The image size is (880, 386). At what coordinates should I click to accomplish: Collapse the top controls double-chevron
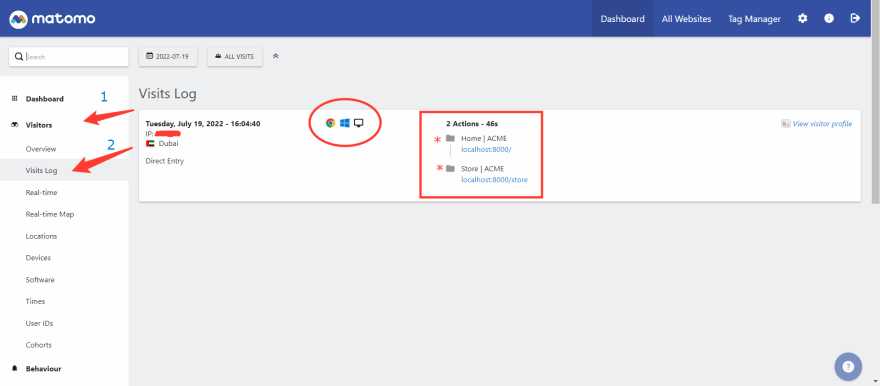point(276,56)
